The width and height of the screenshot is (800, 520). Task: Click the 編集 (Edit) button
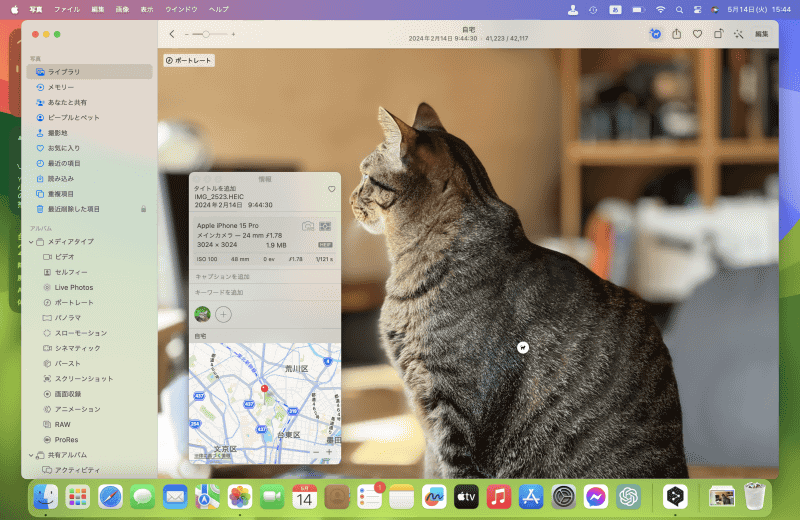(x=762, y=34)
